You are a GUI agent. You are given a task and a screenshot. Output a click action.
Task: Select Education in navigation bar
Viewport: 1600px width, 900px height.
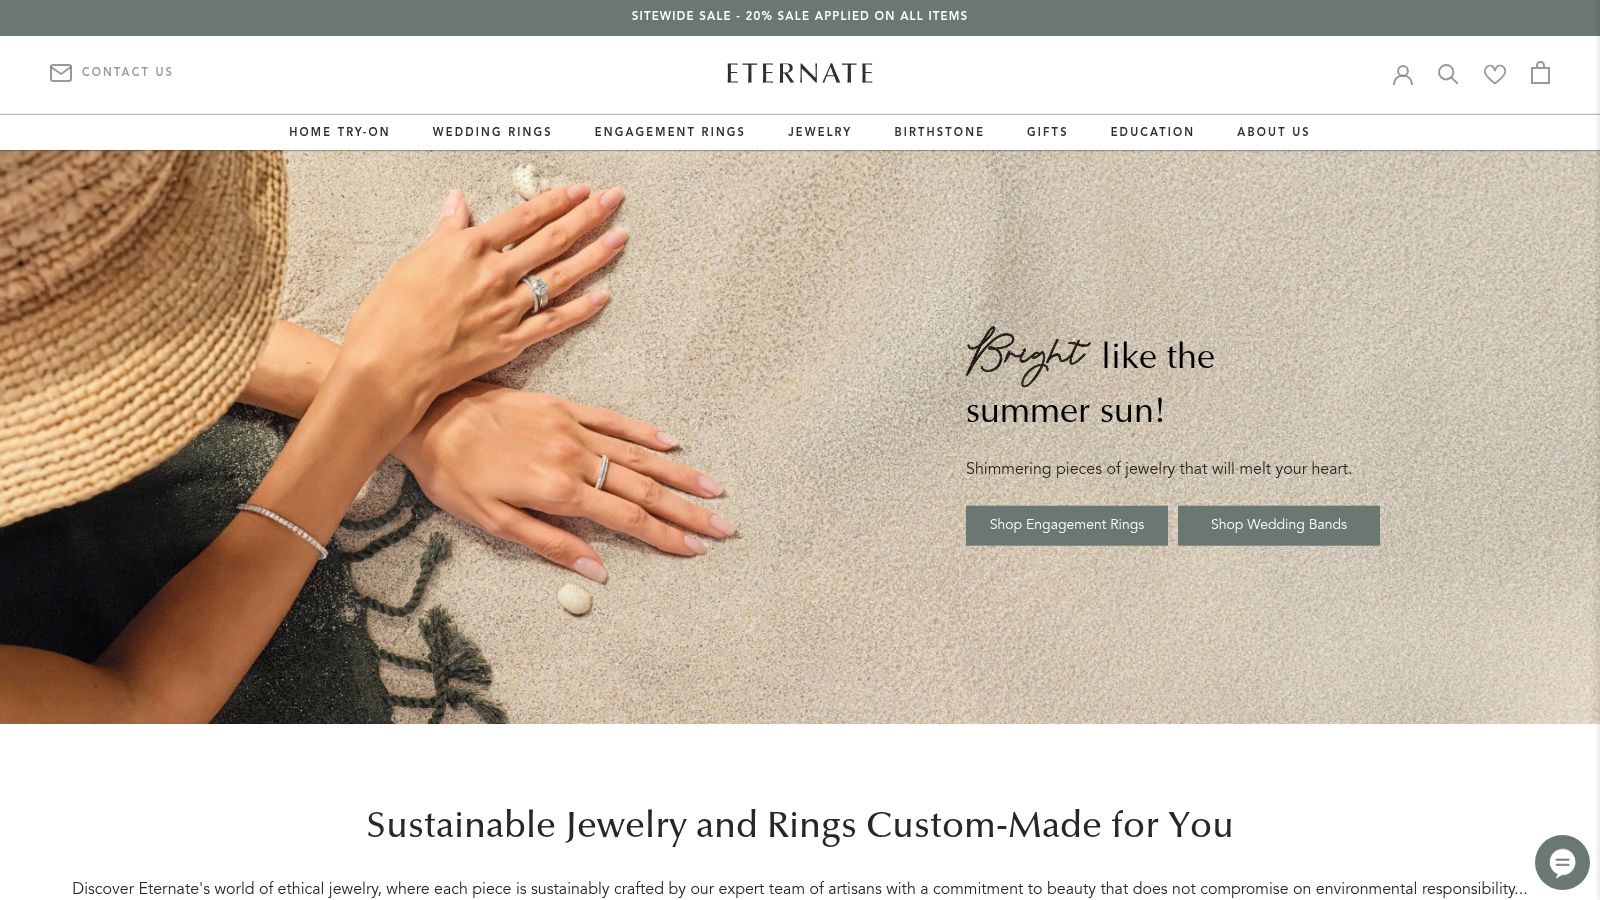pos(1152,132)
